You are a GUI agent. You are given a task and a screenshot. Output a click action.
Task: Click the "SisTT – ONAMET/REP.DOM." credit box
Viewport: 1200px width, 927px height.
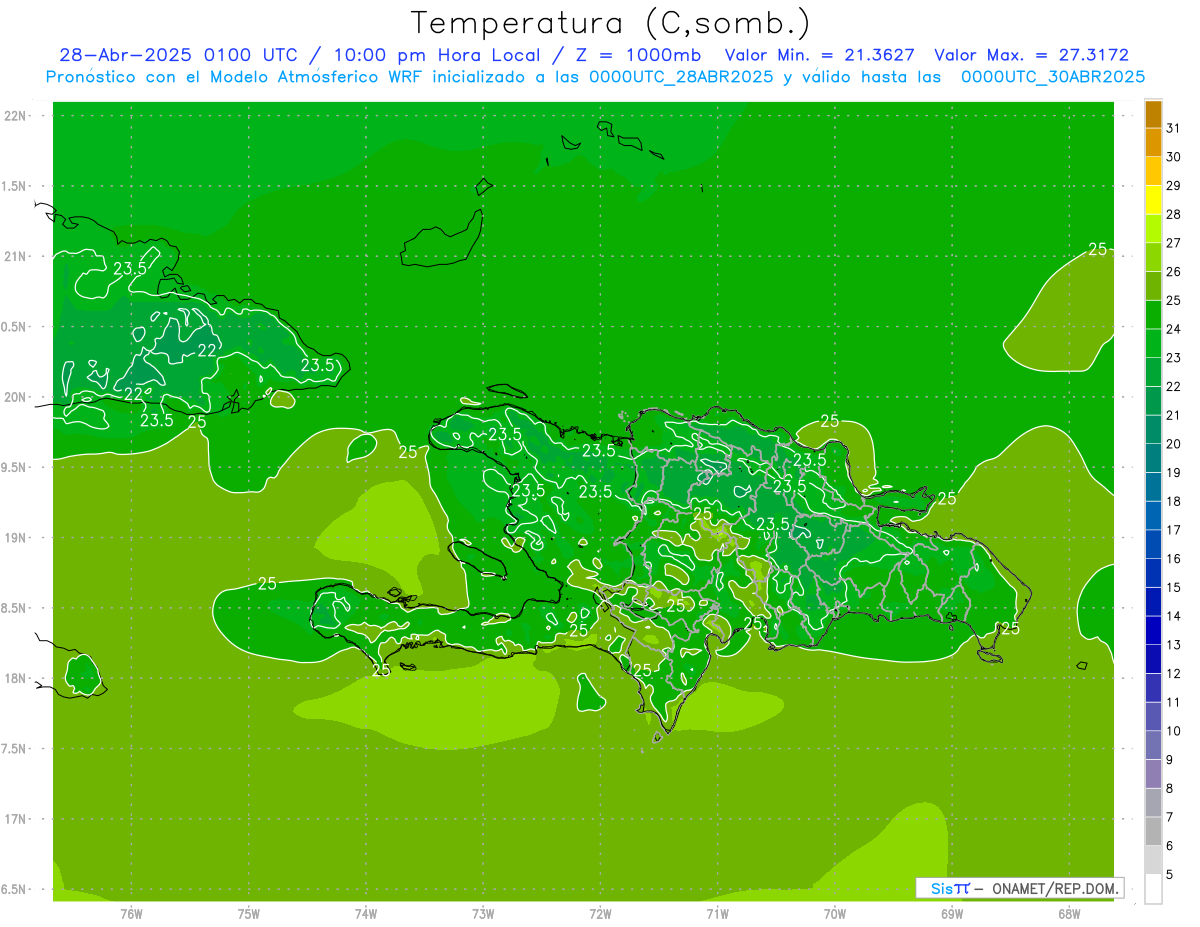pyautogui.click(x=1019, y=888)
